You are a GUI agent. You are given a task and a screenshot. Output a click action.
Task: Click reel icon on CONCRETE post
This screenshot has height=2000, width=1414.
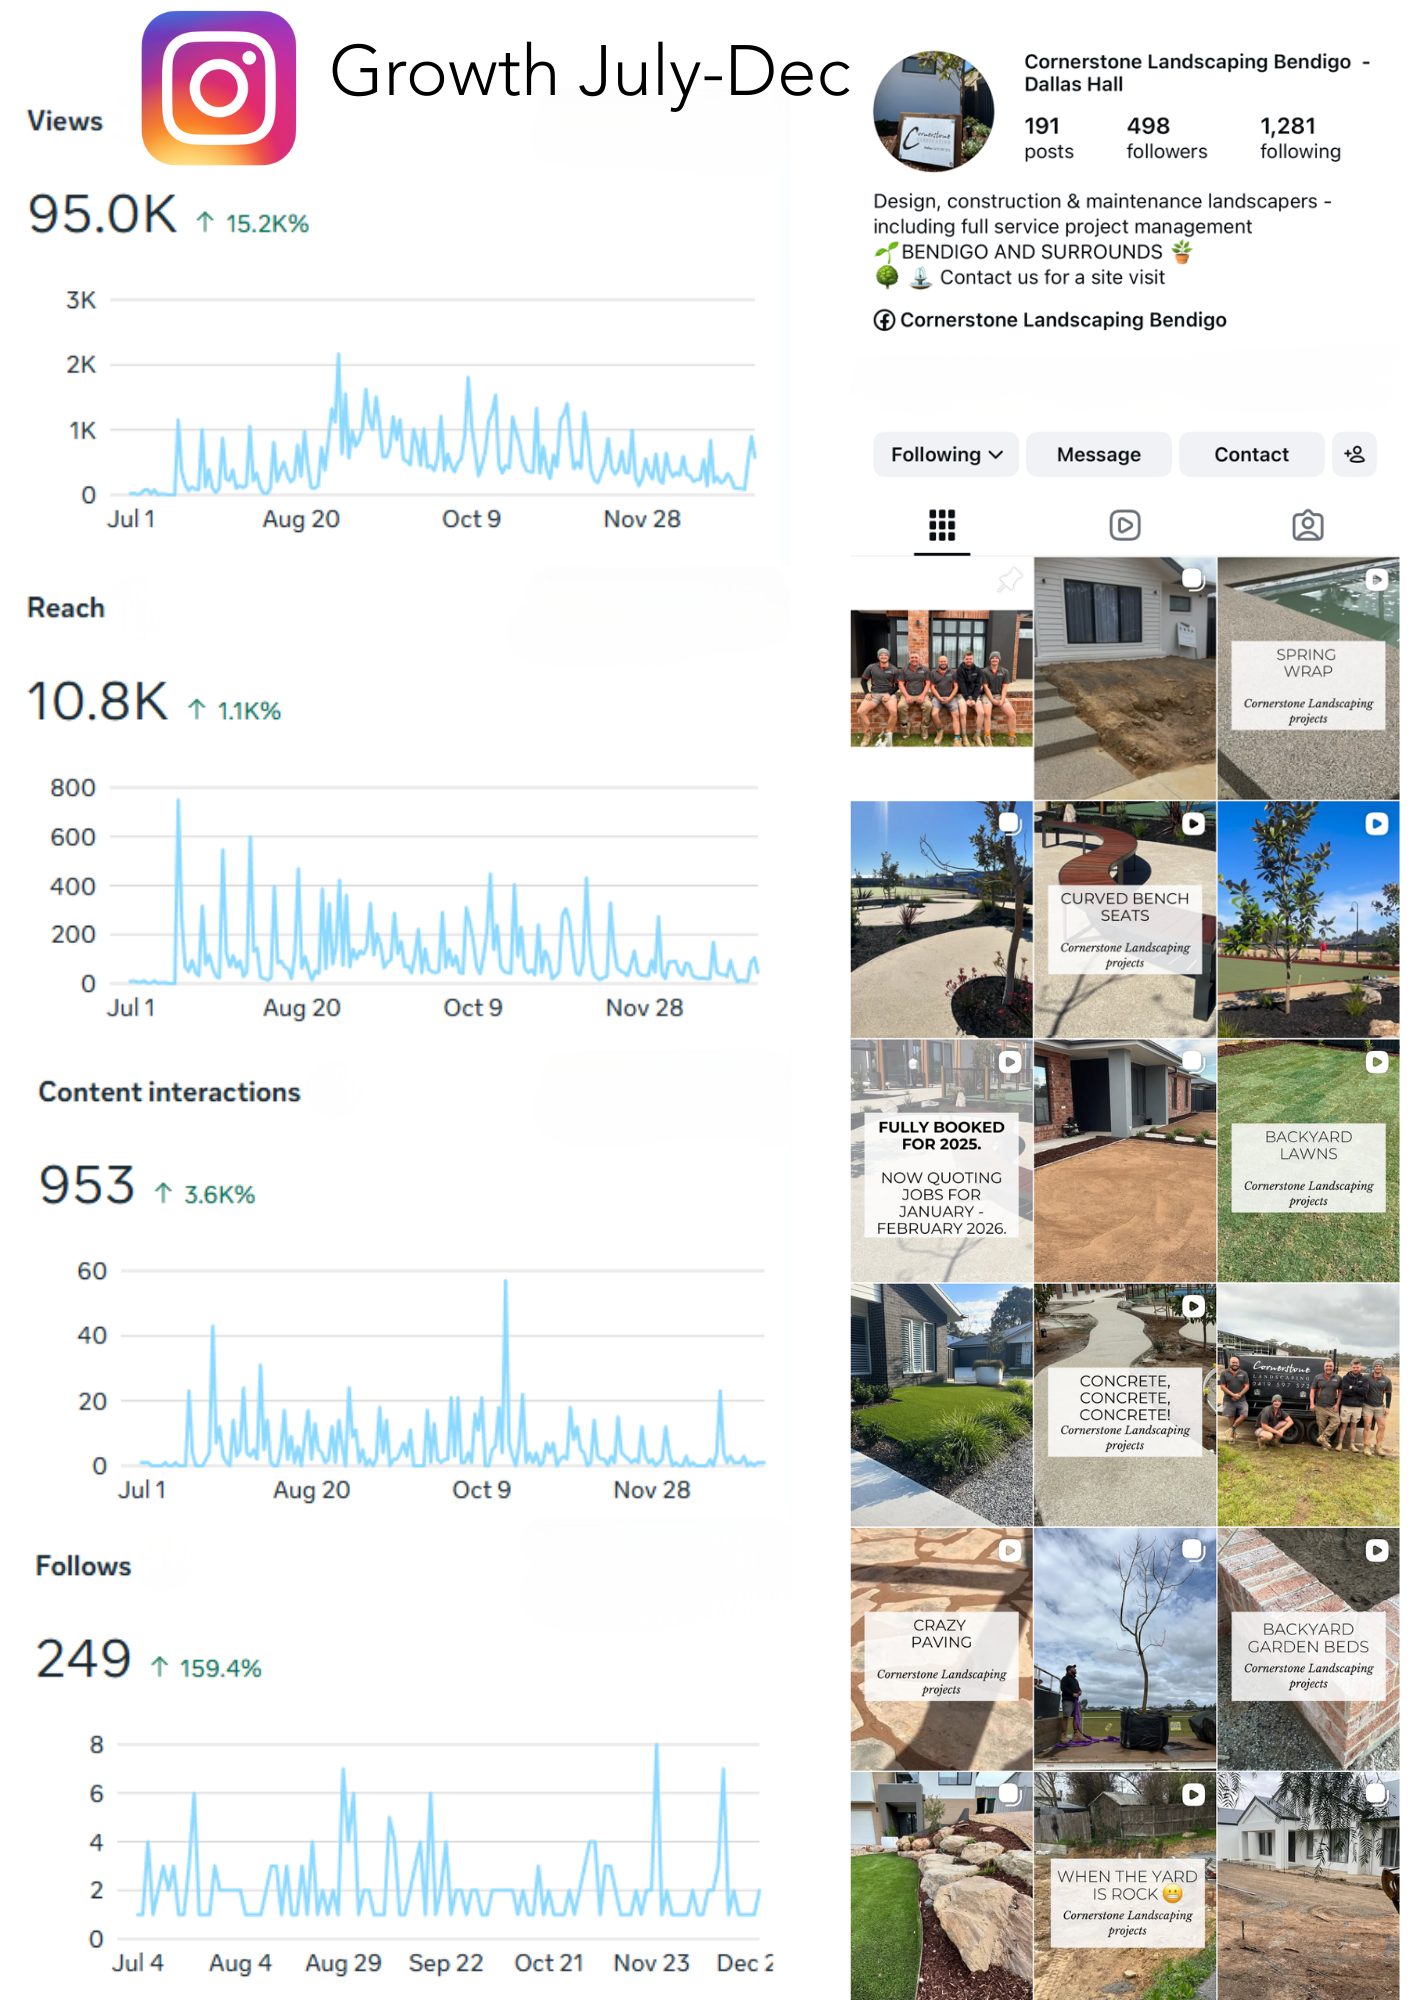(1193, 1306)
